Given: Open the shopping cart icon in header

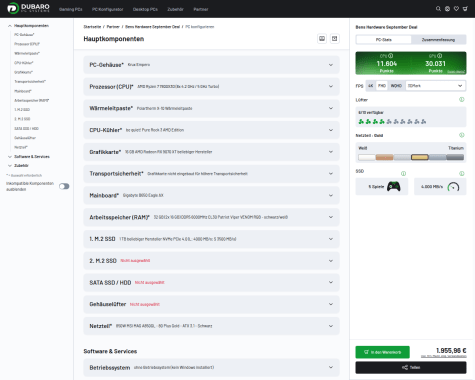Looking at the screenshot, I should pos(465,9).
